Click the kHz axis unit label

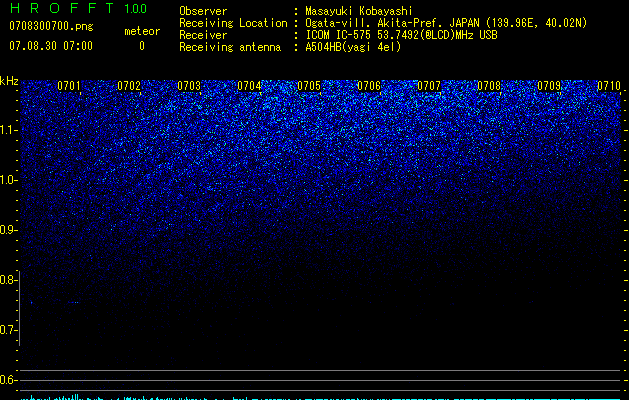(9, 81)
